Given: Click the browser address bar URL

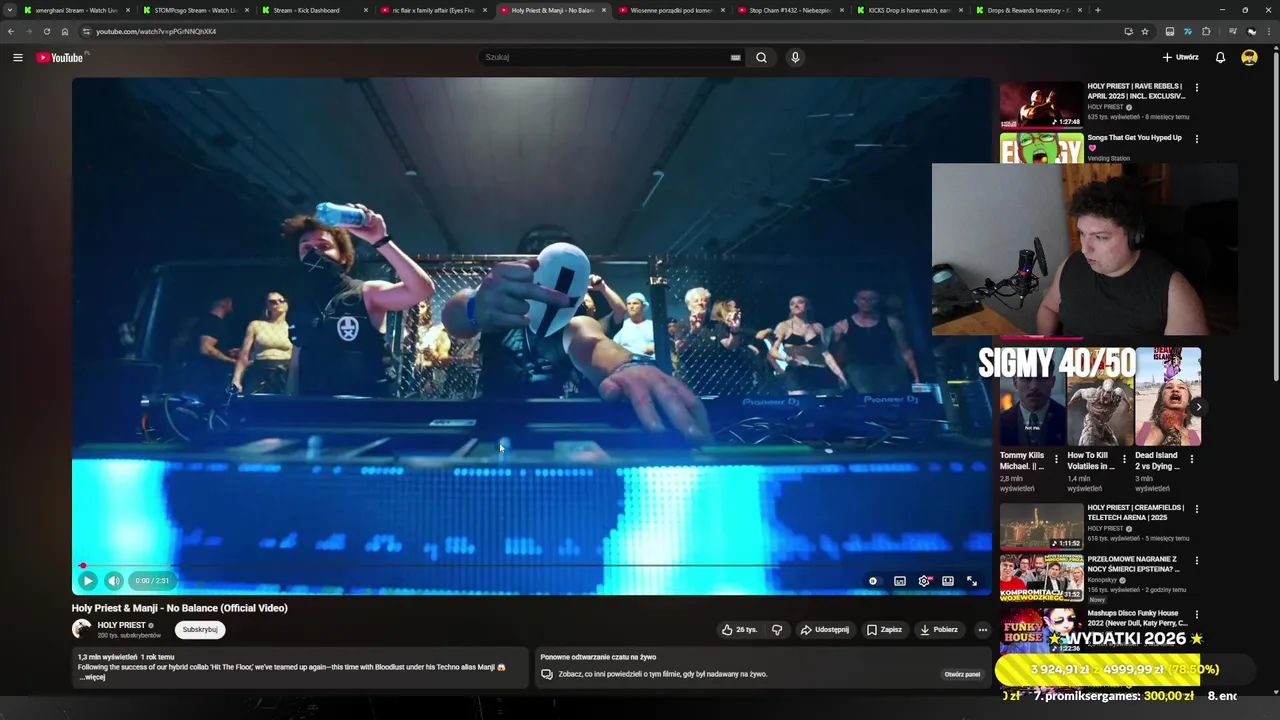Looking at the screenshot, I should coord(156,31).
